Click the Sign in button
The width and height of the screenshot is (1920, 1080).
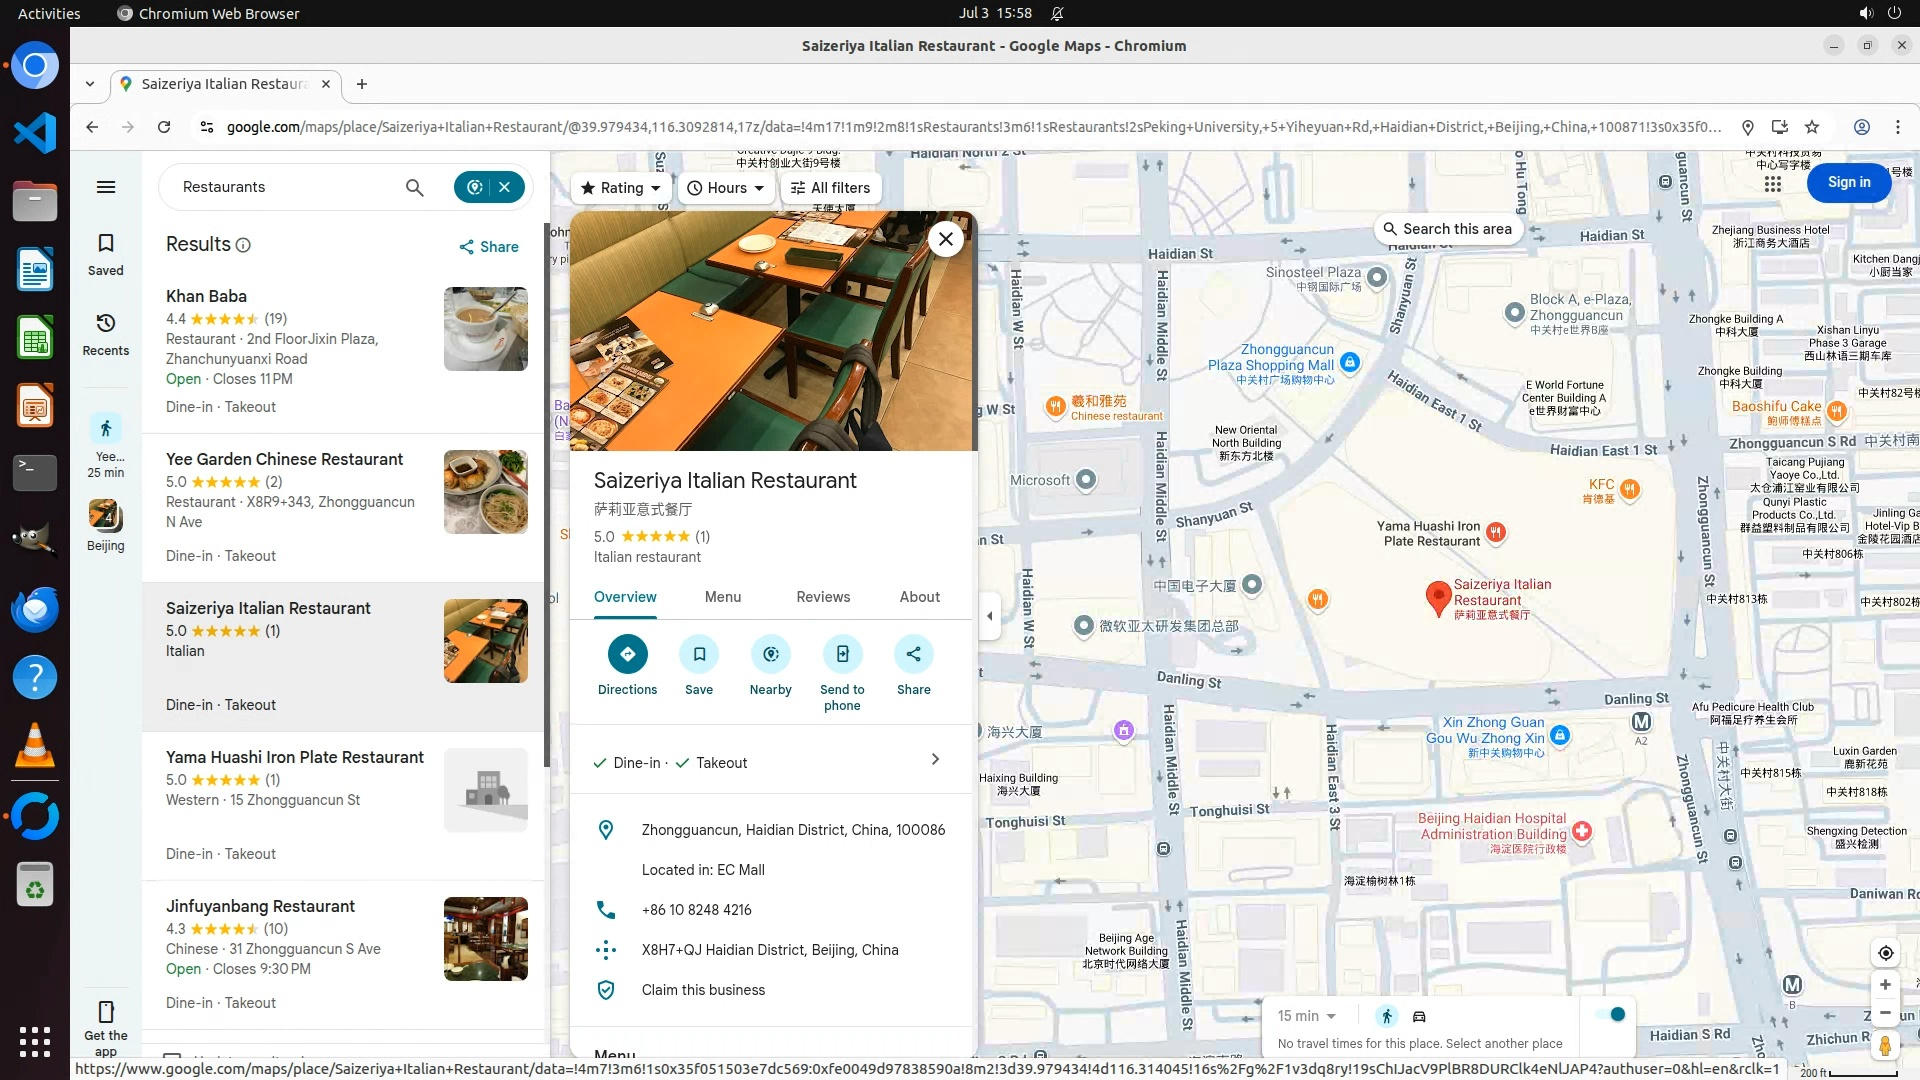(1848, 182)
